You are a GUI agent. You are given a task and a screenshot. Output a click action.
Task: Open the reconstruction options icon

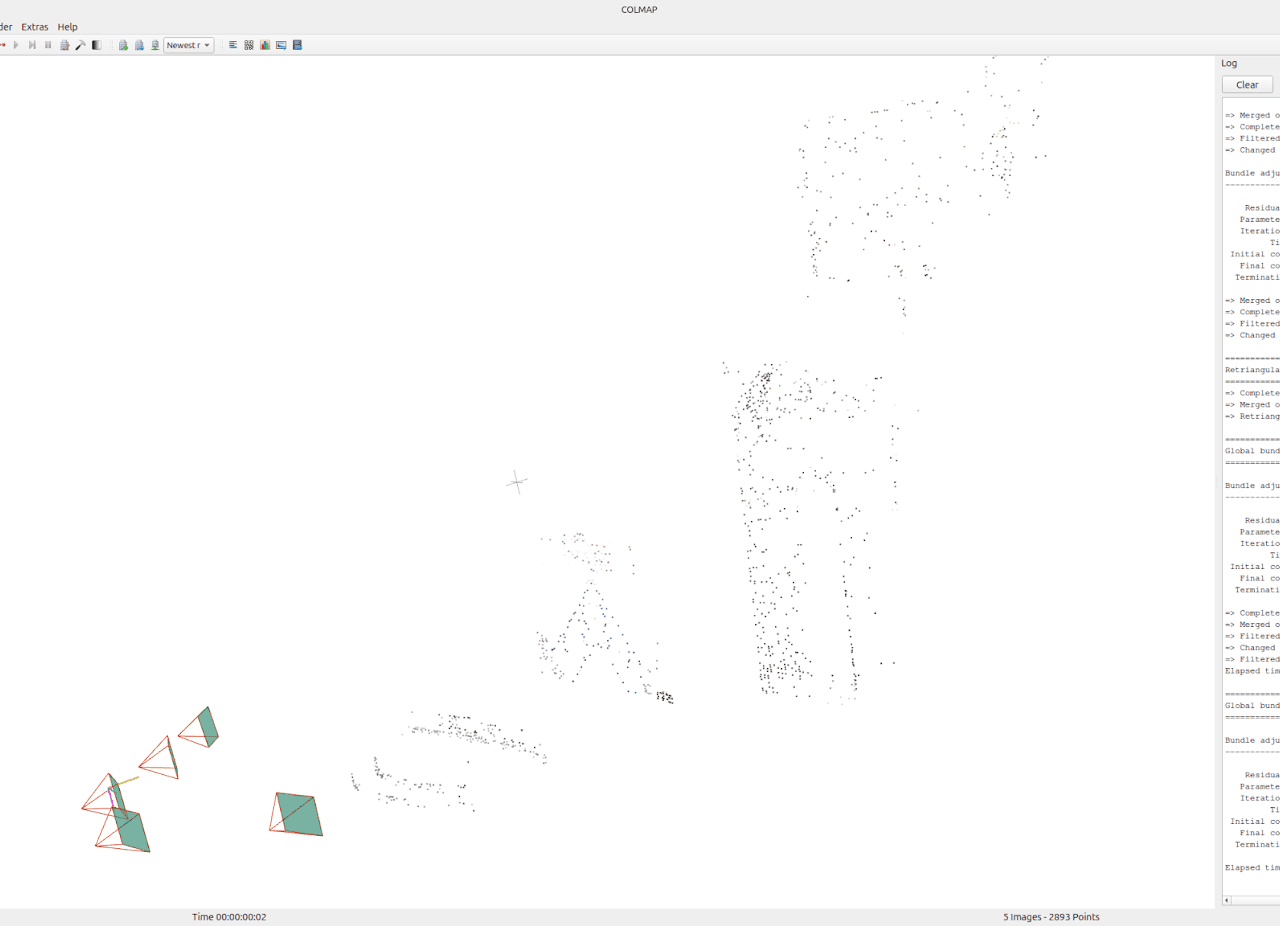(64, 45)
